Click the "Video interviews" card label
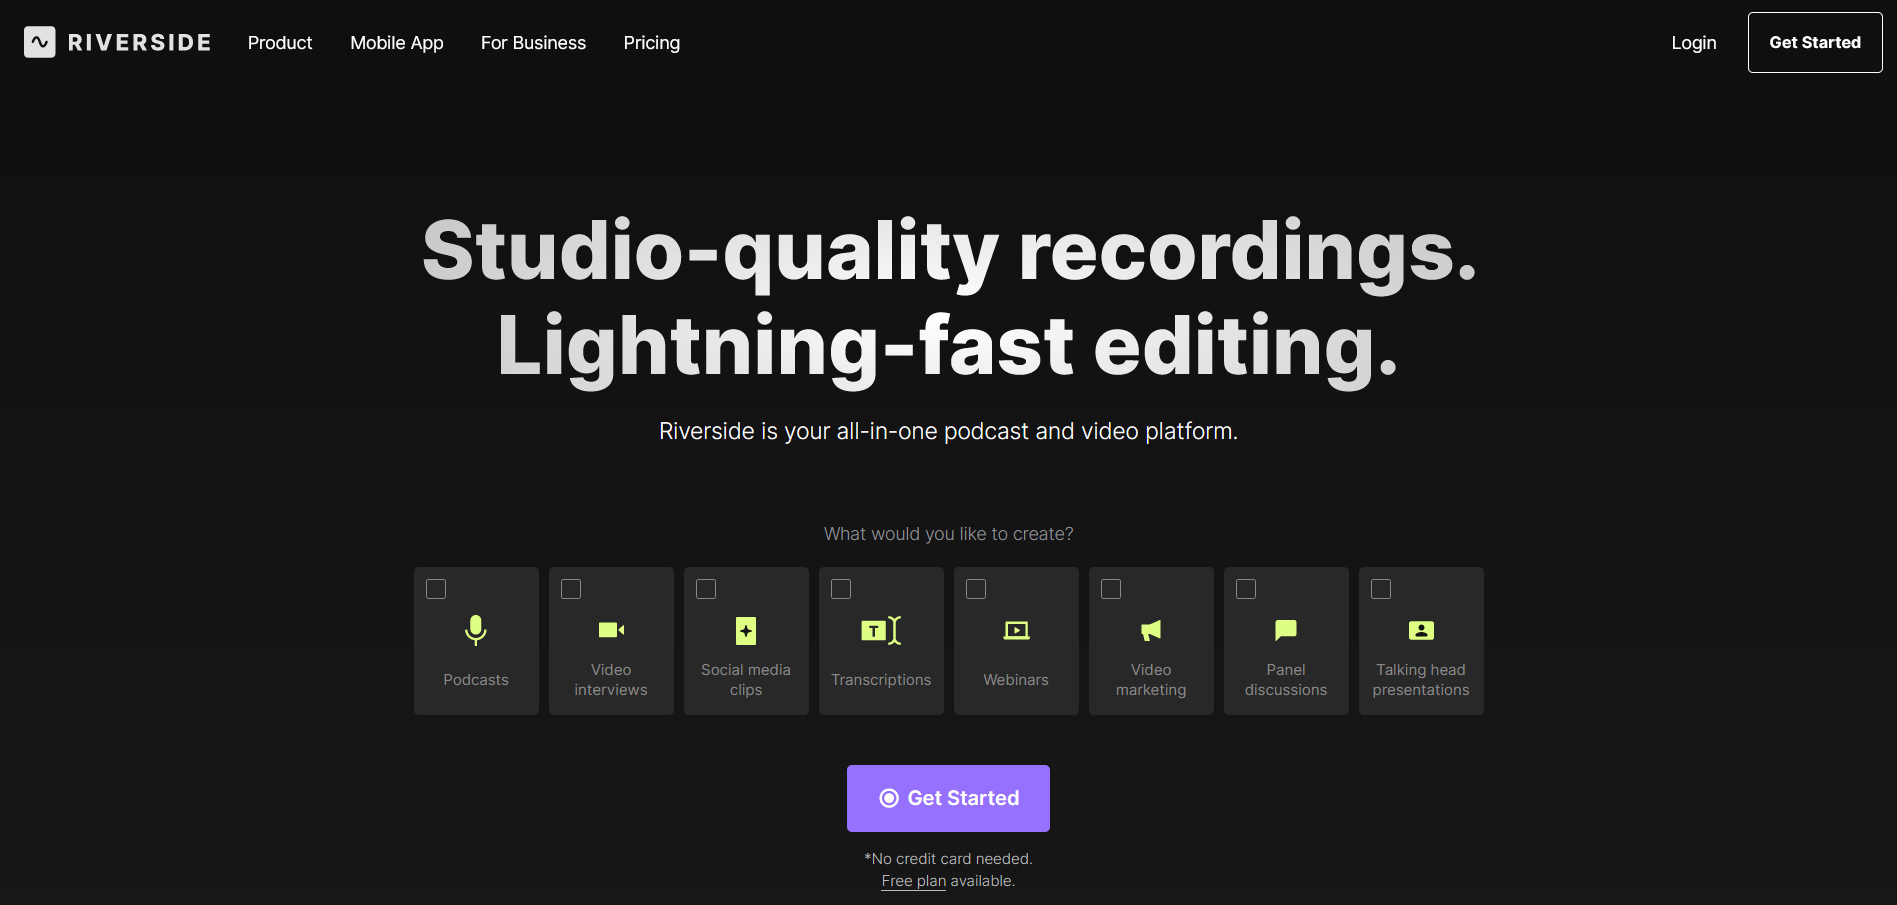Image resolution: width=1897 pixels, height=905 pixels. 611,680
